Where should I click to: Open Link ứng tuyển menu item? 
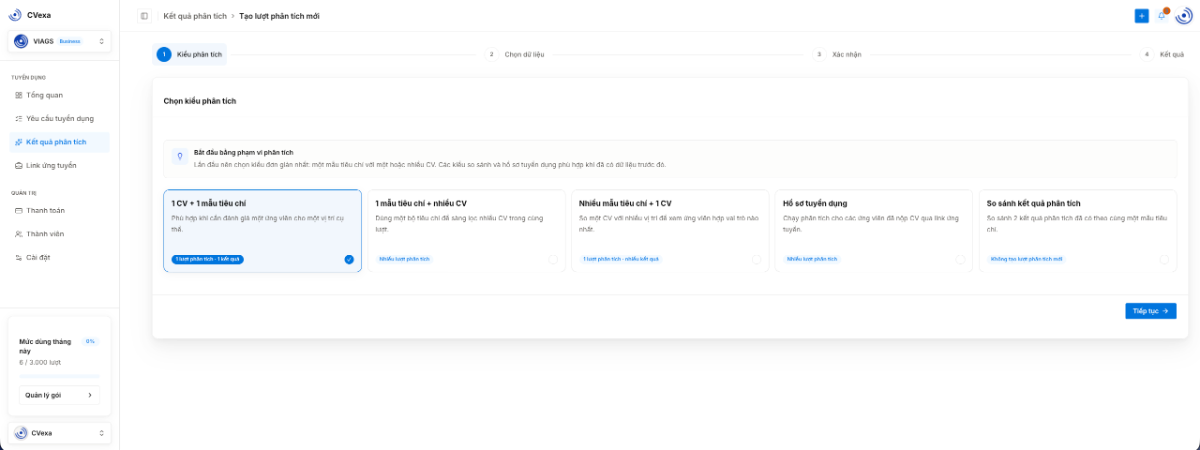point(60,165)
